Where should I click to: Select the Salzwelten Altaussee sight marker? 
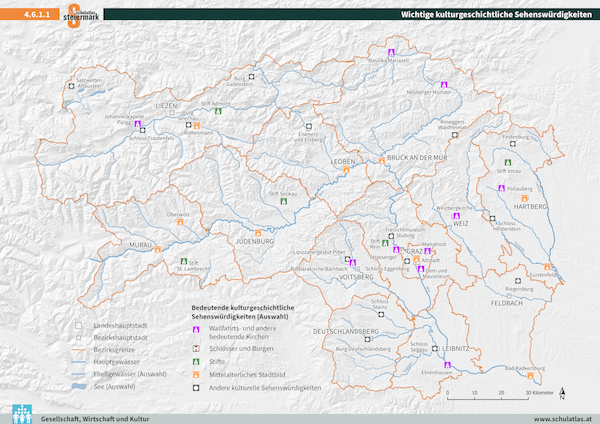[x=71, y=86]
